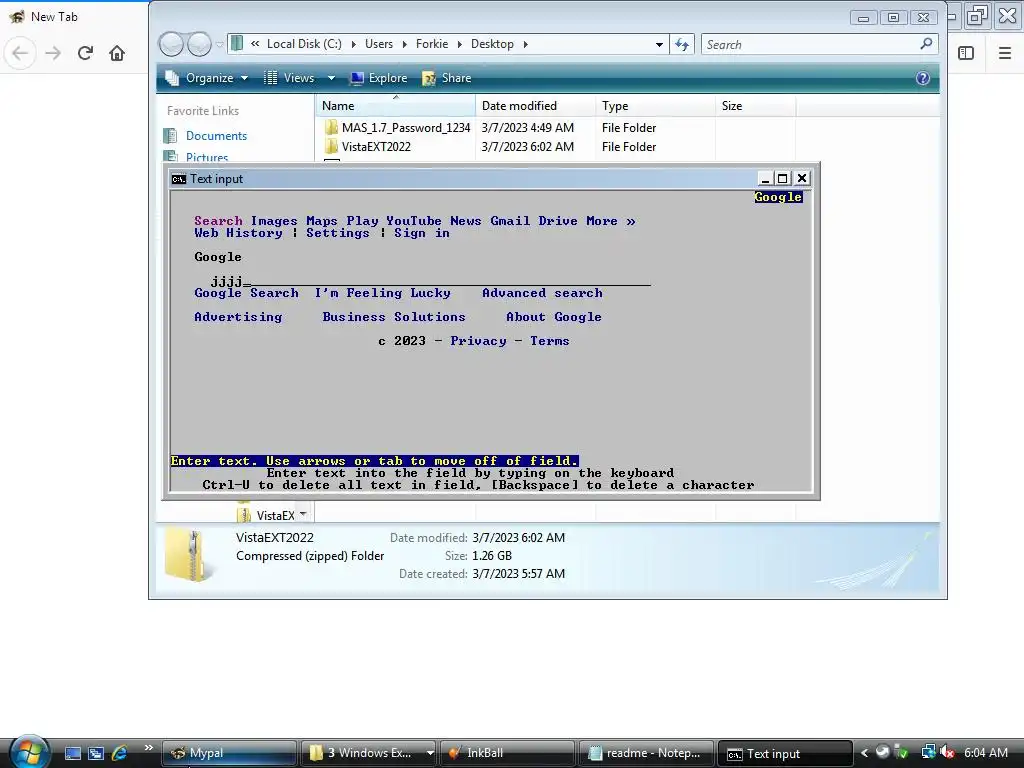
Task: Click the Explorer search magnifier icon
Action: pos(926,44)
